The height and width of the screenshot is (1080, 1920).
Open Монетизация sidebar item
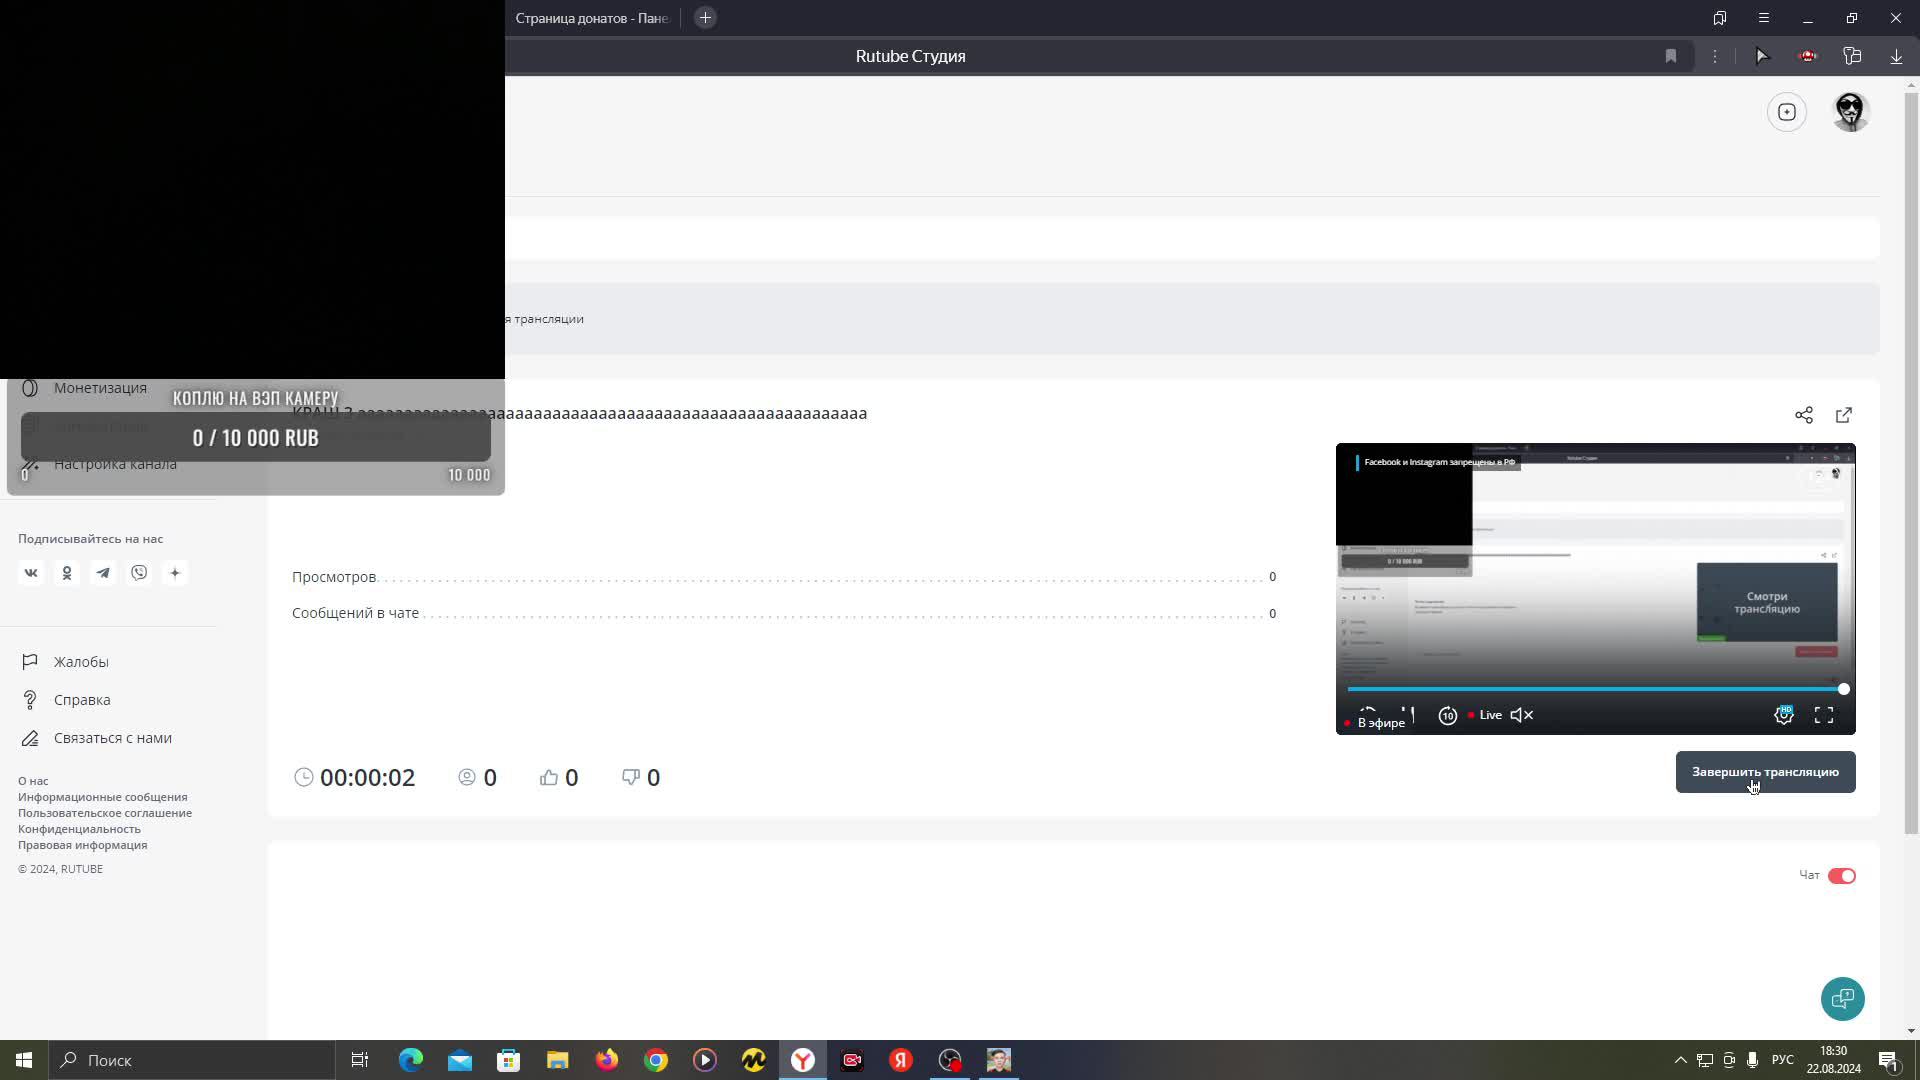coord(100,388)
